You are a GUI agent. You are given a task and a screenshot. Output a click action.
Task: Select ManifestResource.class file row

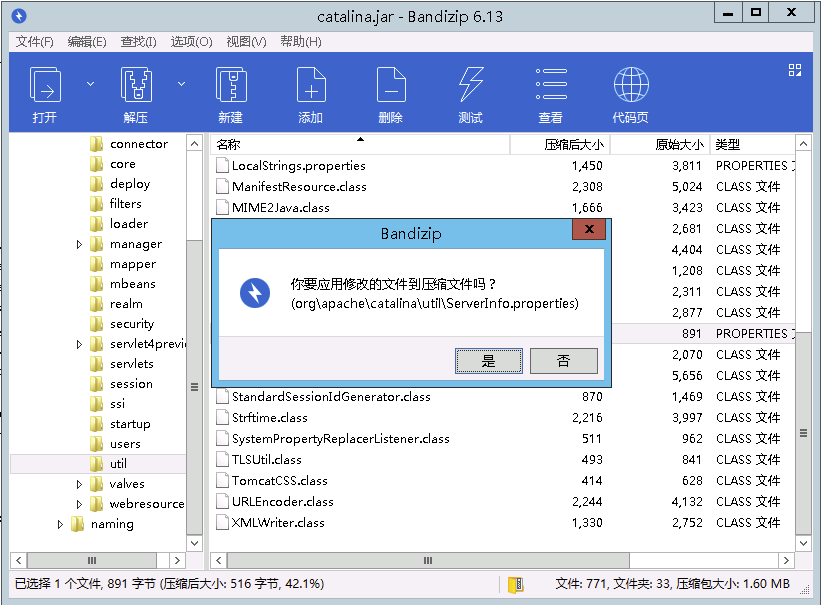pos(503,187)
